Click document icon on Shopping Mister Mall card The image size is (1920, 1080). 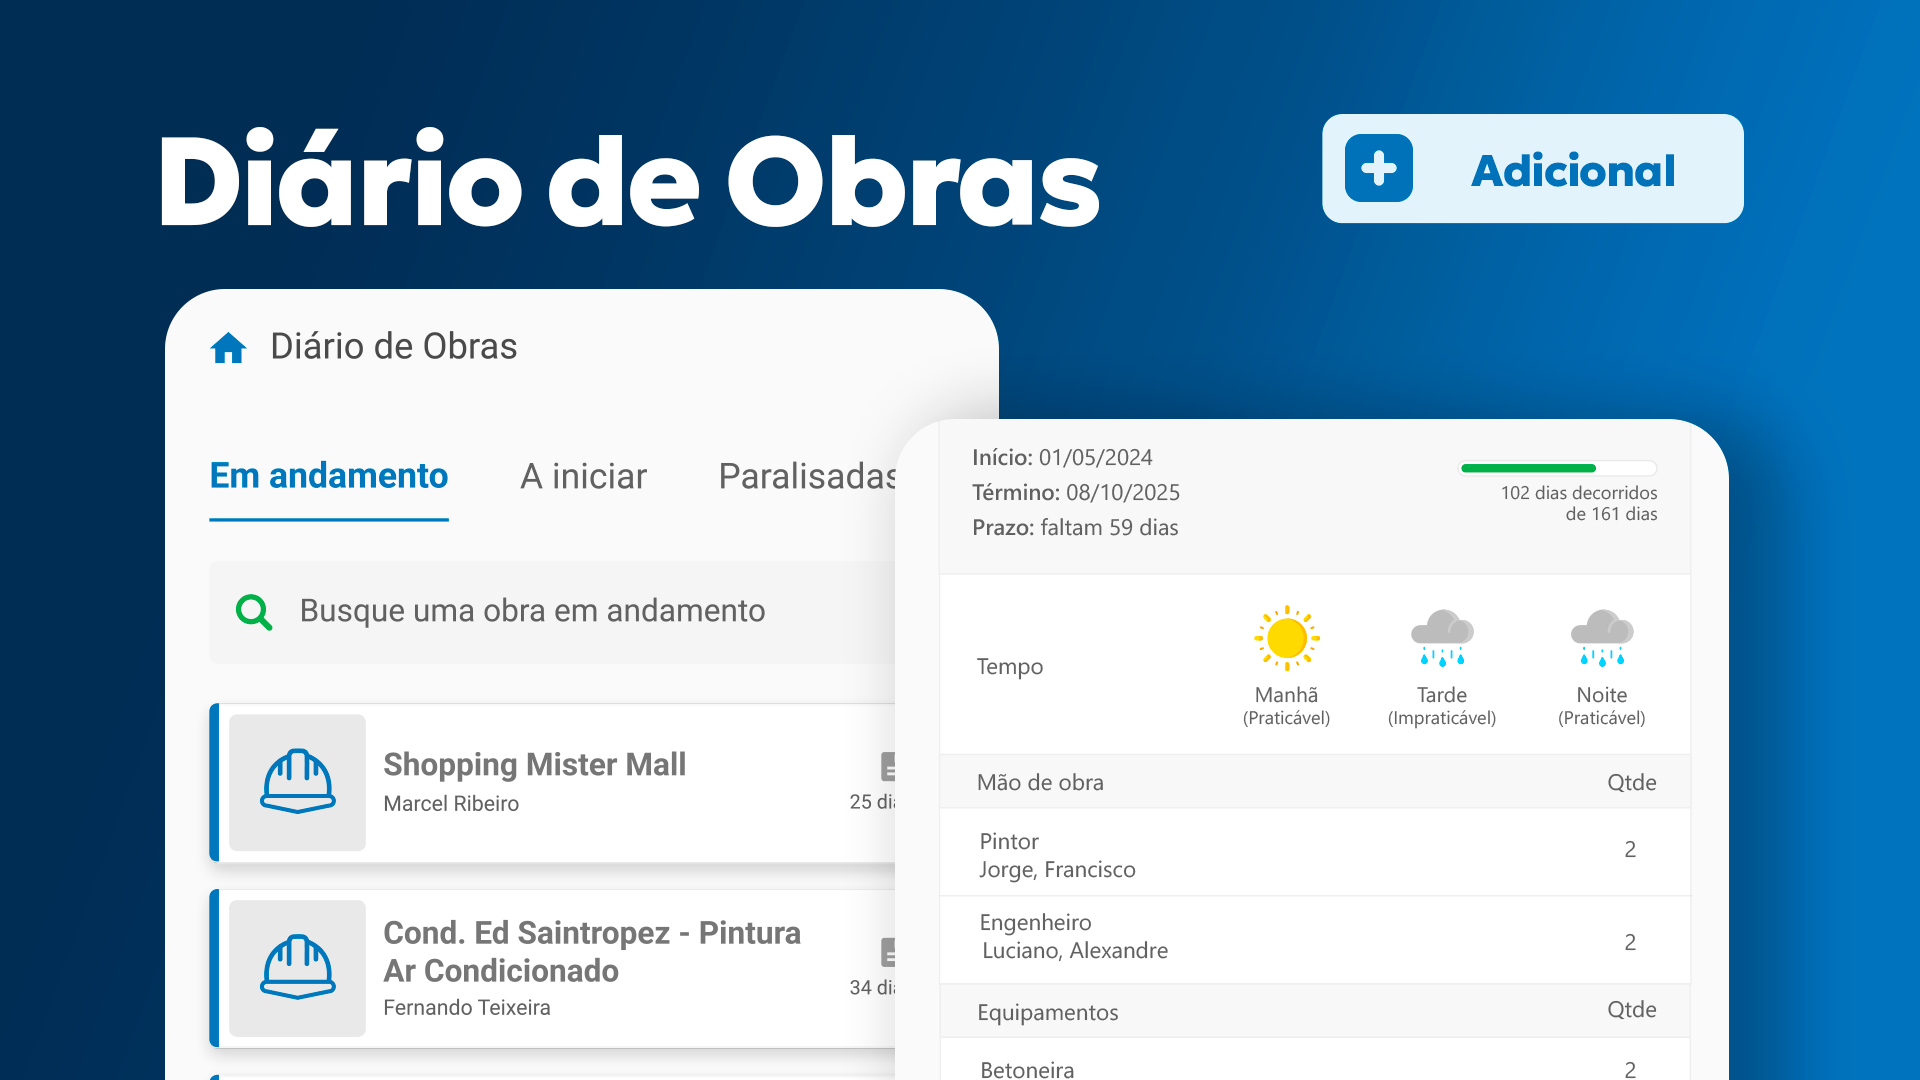click(x=887, y=767)
